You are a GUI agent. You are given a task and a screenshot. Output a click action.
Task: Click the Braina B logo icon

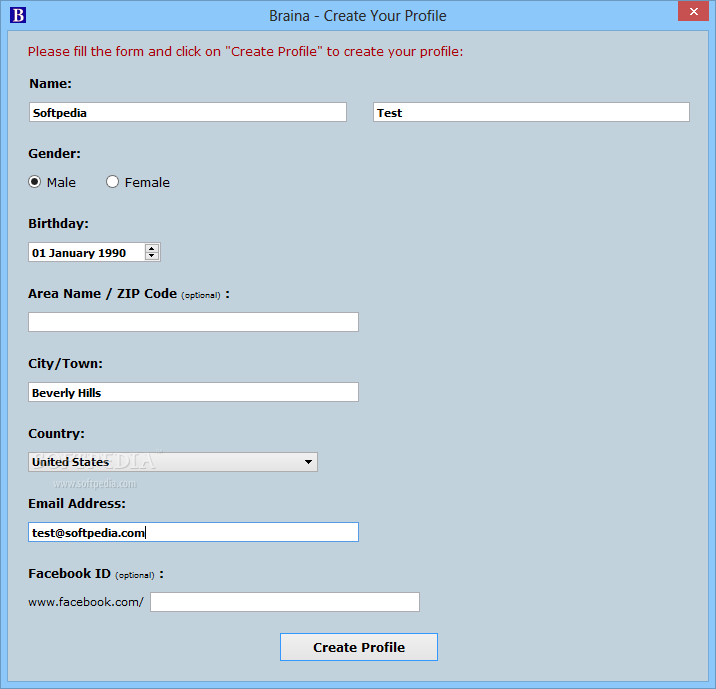[18, 15]
